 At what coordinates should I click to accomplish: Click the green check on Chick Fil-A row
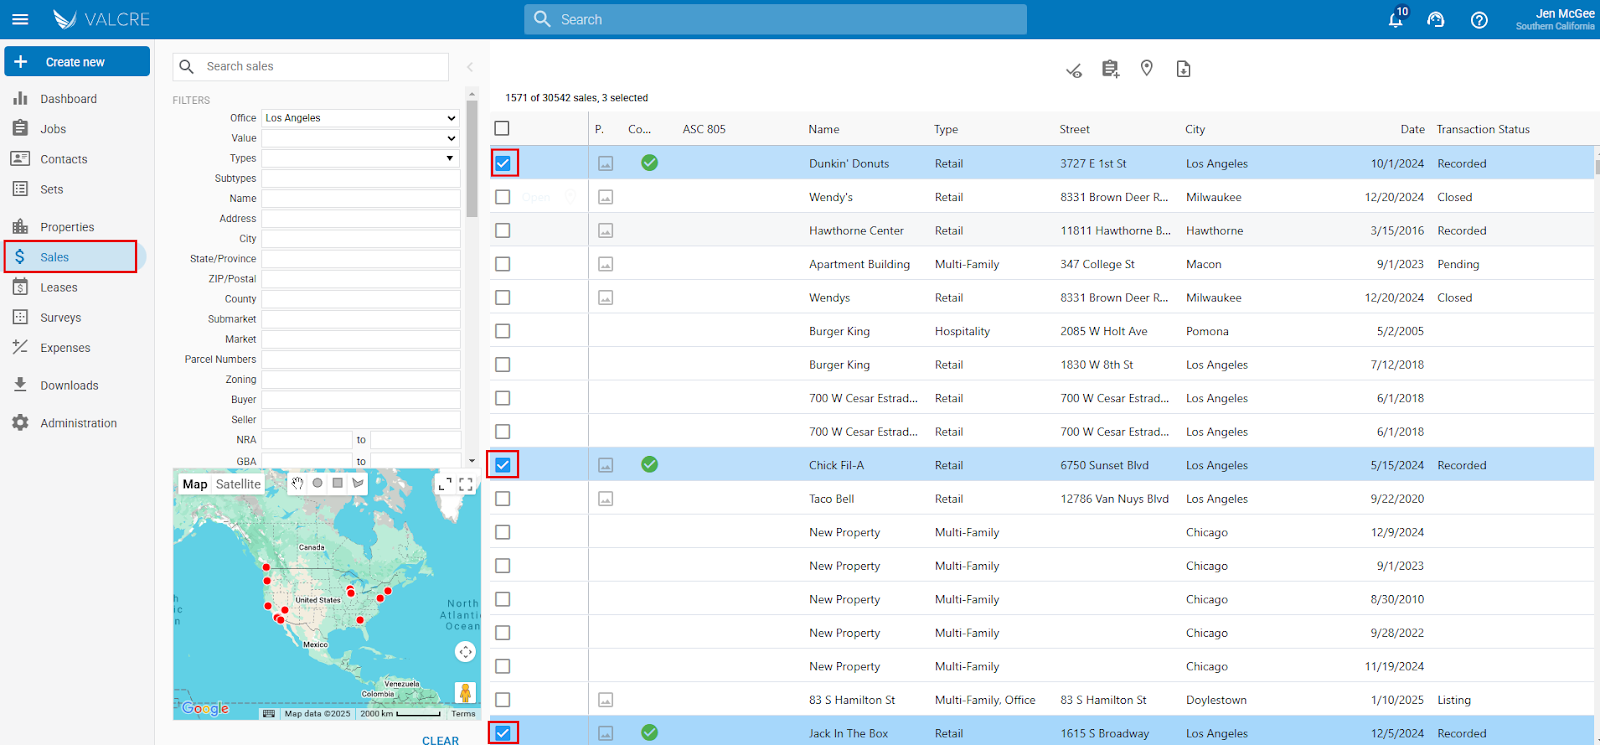click(x=649, y=464)
